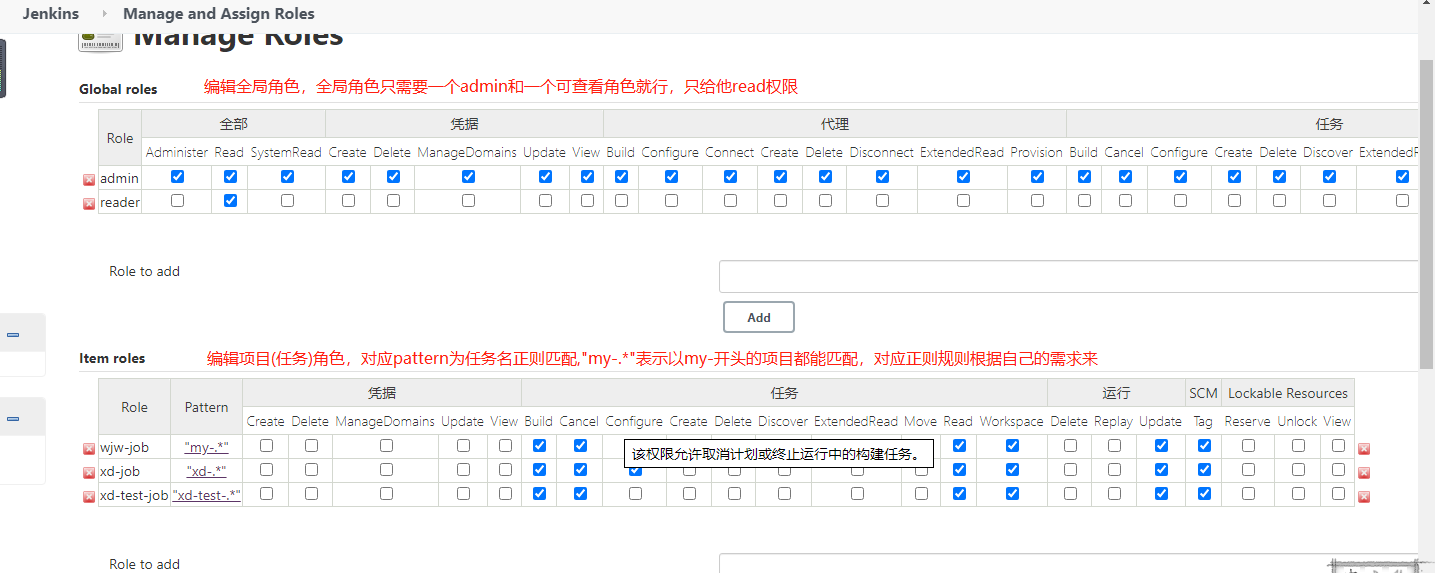The image size is (1435, 573).
Task: Uncheck SystemRead for the admin role
Action: coord(287,176)
